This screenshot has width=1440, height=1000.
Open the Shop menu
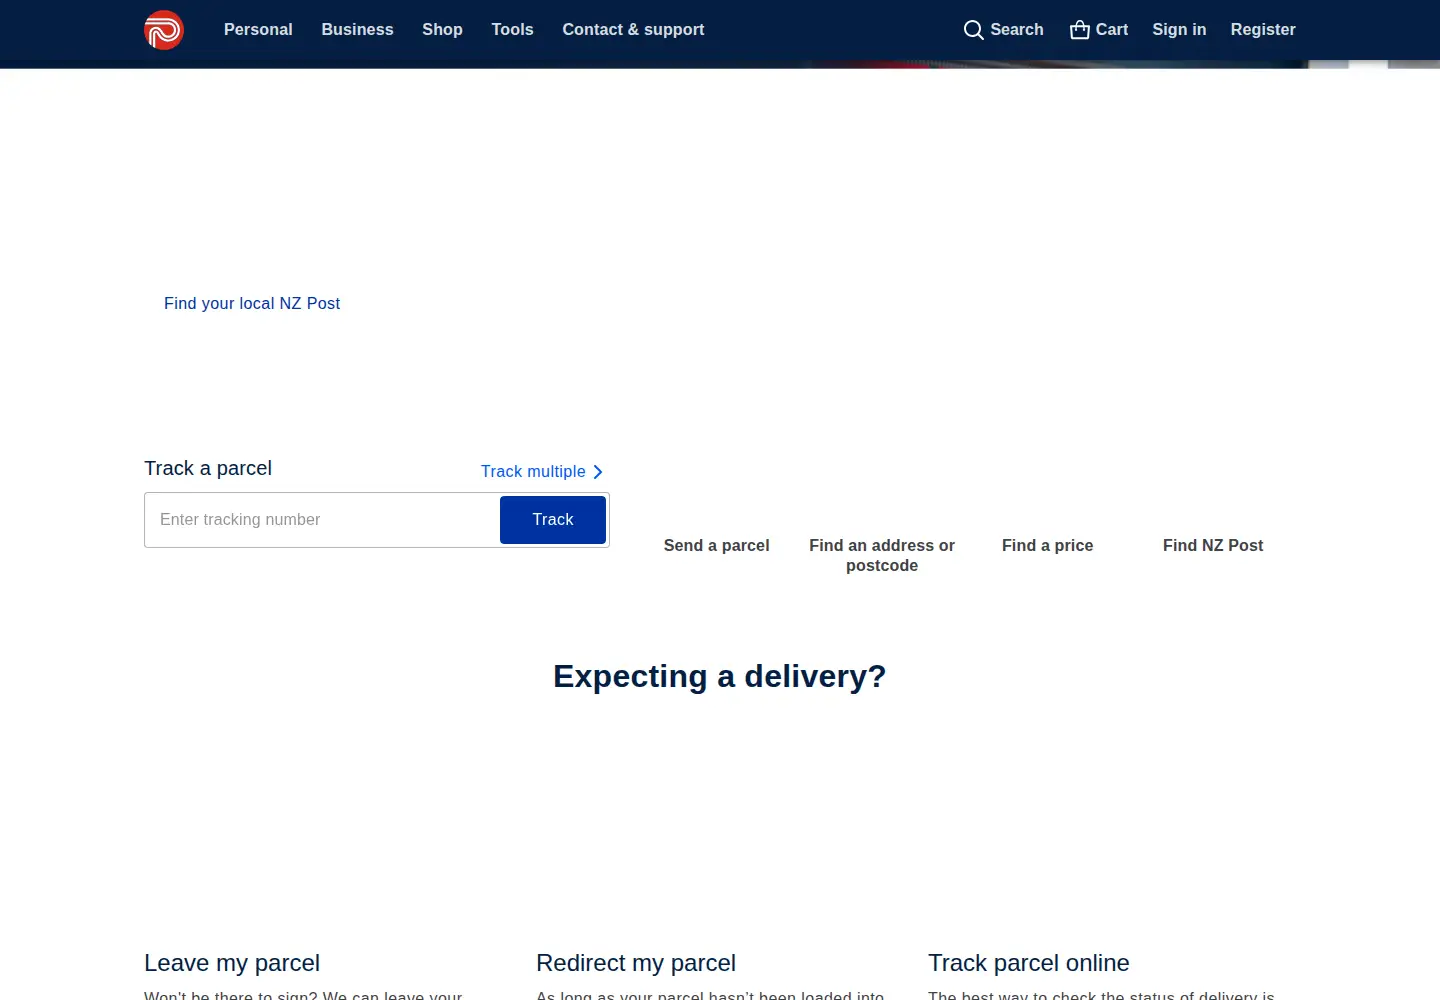[442, 30]
